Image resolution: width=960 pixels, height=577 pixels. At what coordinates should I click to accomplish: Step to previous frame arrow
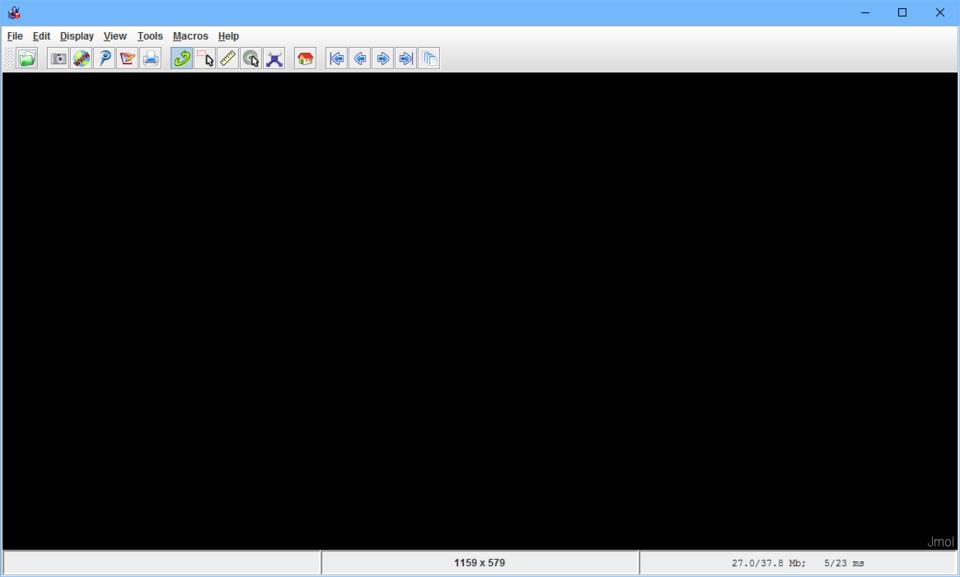(360, 59)
